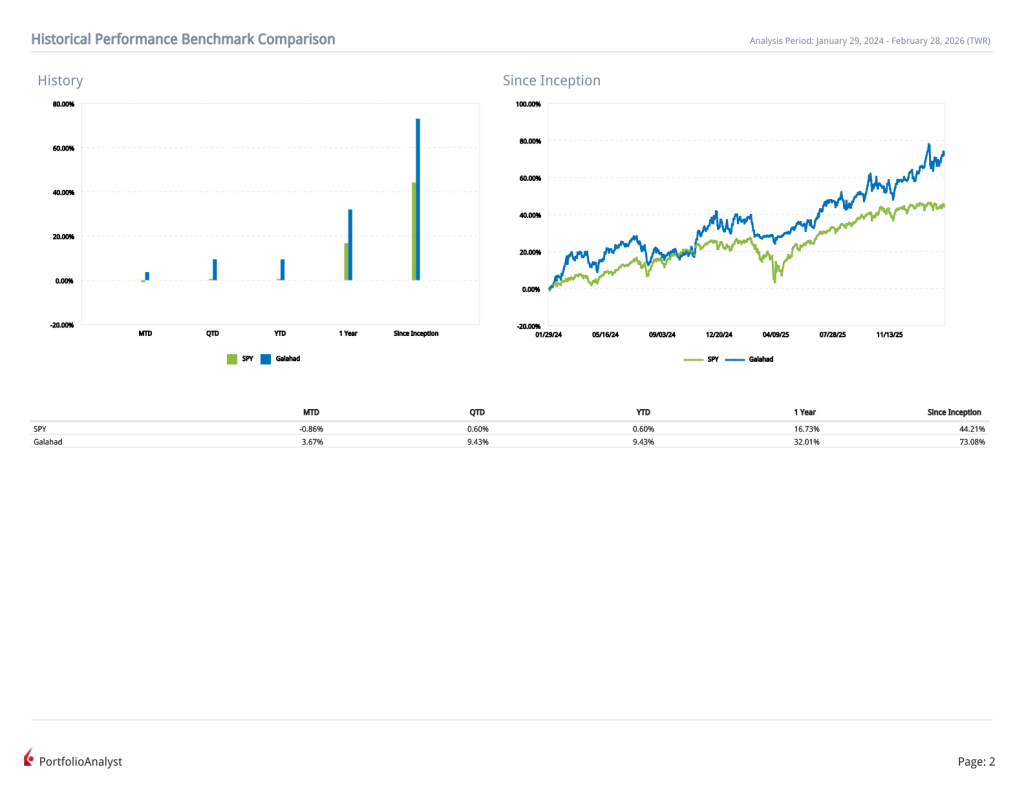Click the MTD column header in table
Viewport: 1024px width, 791px height.
(312, 413)
